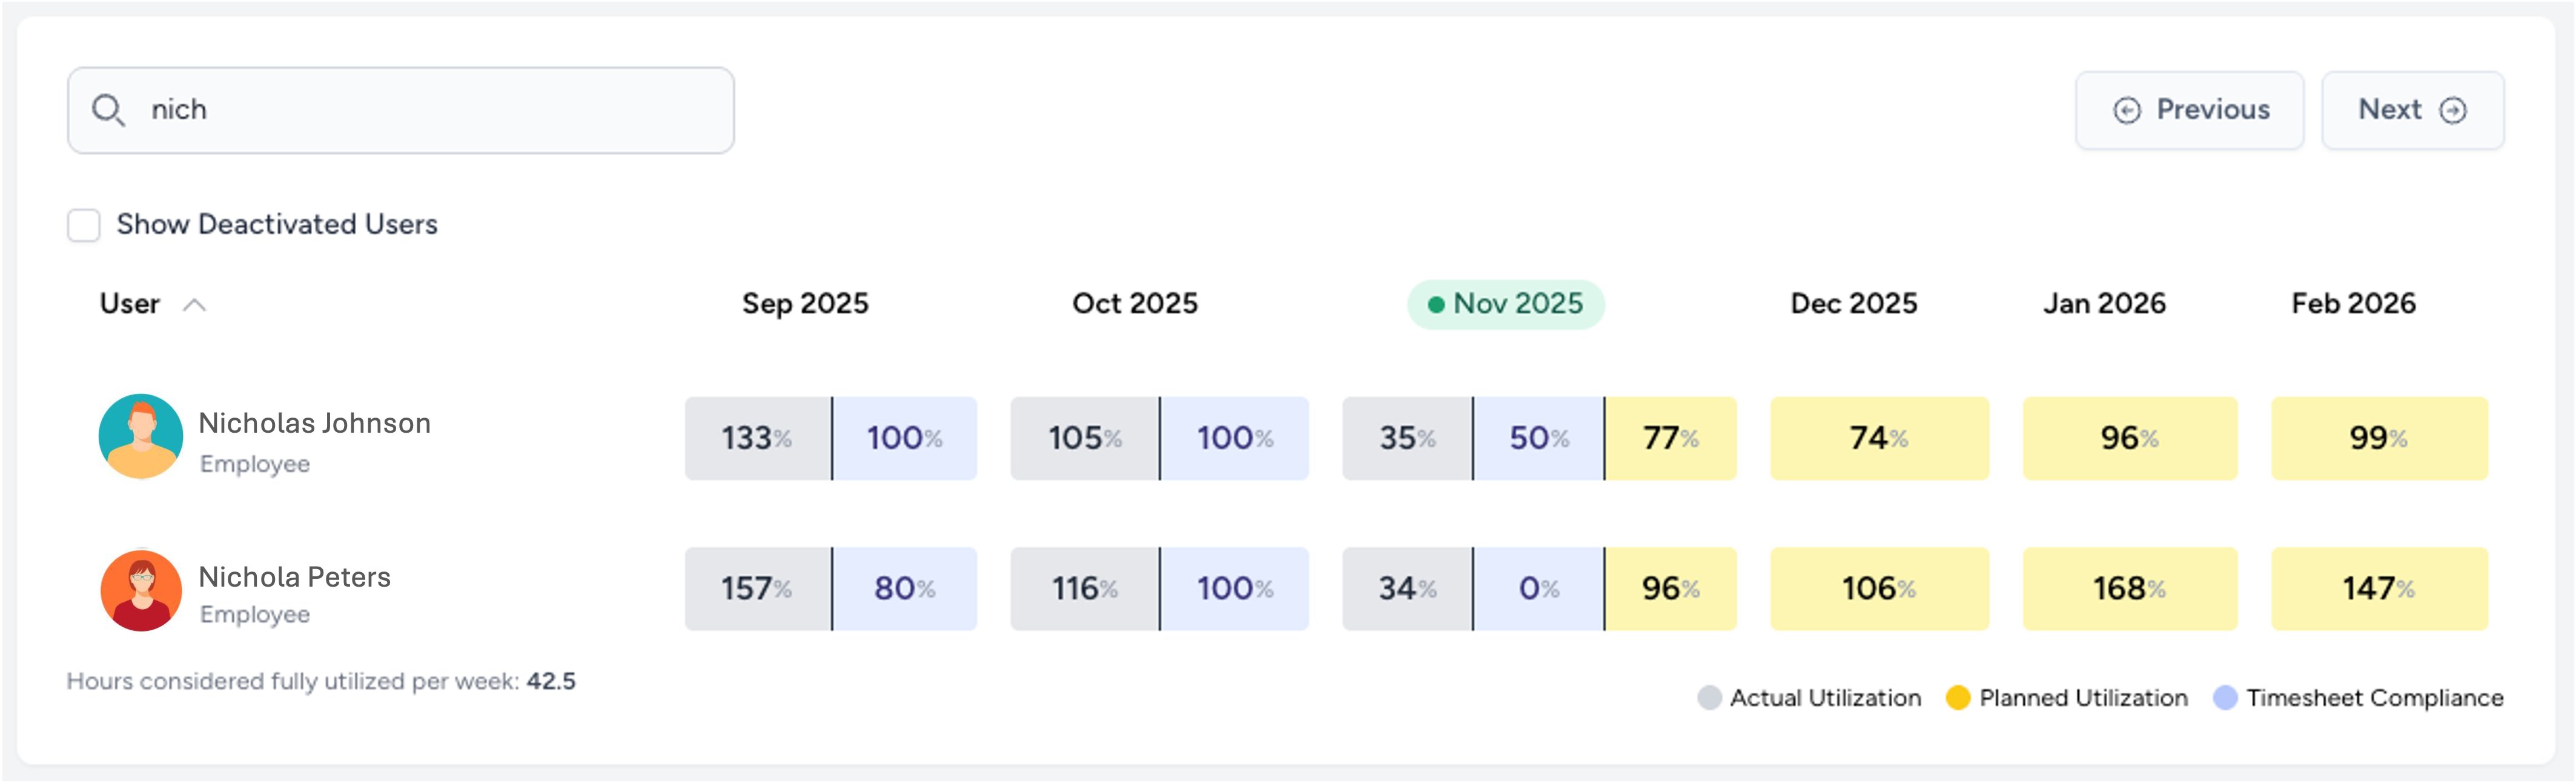Open the Nichola Peters name link
The height and width of the screenshot is (783, 2576).
point(294,577)
